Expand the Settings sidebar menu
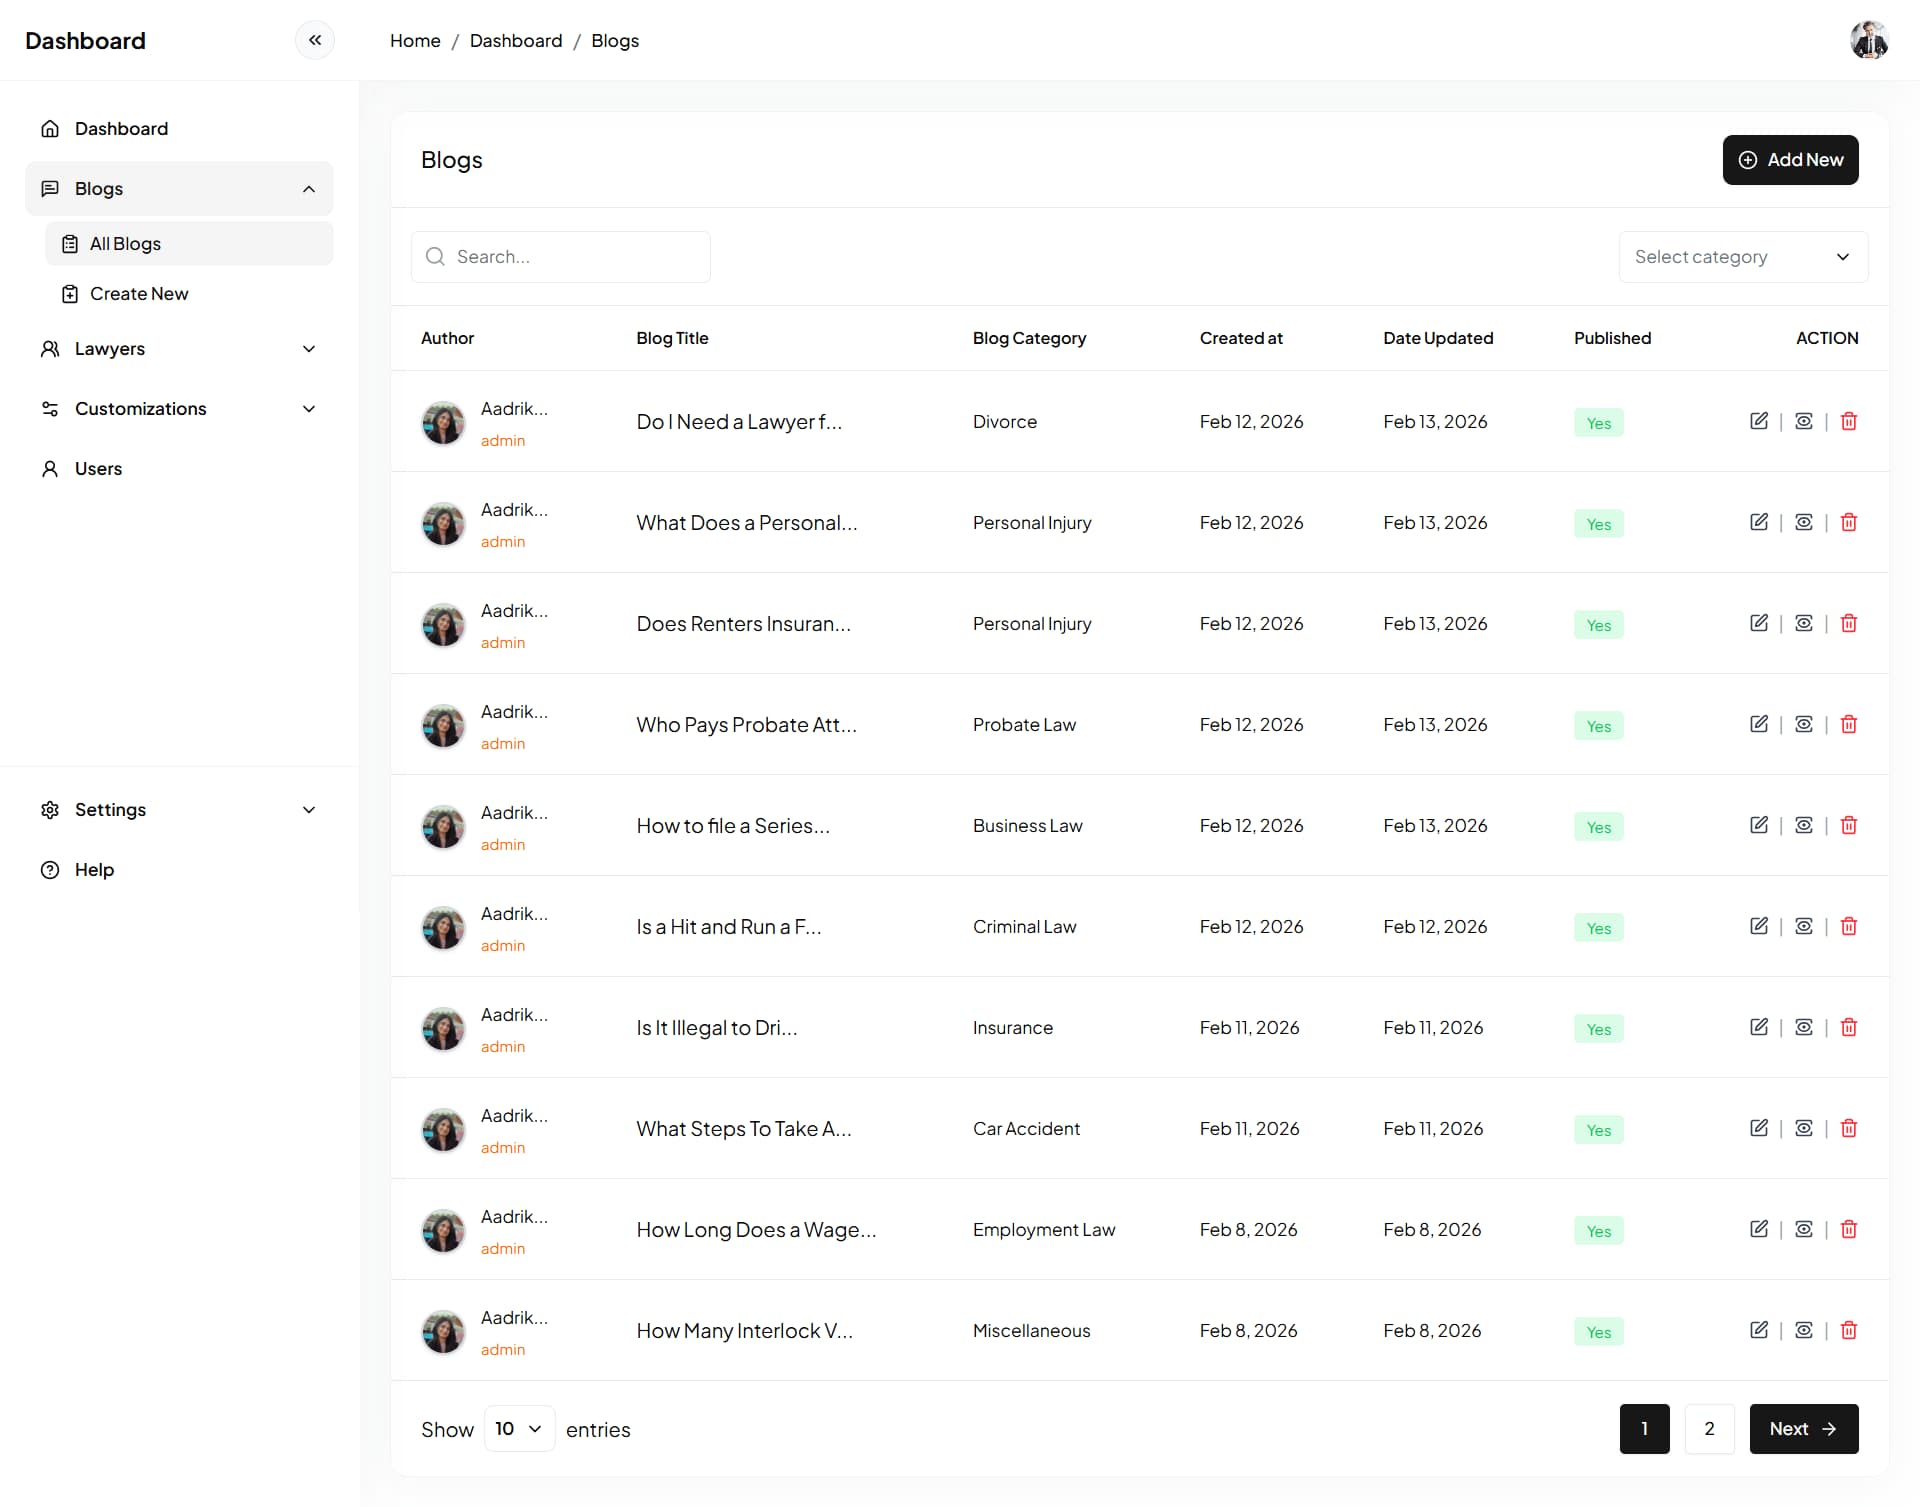The image size is (1920, 1507). 179,810
